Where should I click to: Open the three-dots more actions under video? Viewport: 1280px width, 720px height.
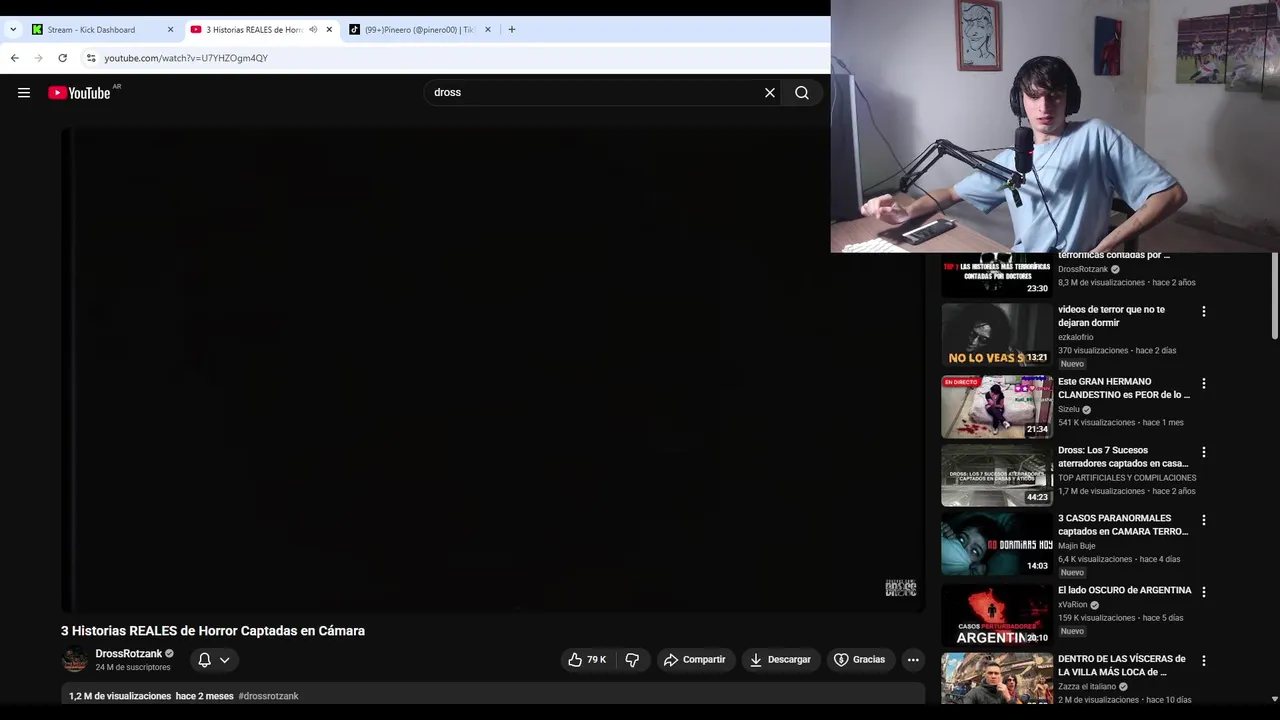913,660
